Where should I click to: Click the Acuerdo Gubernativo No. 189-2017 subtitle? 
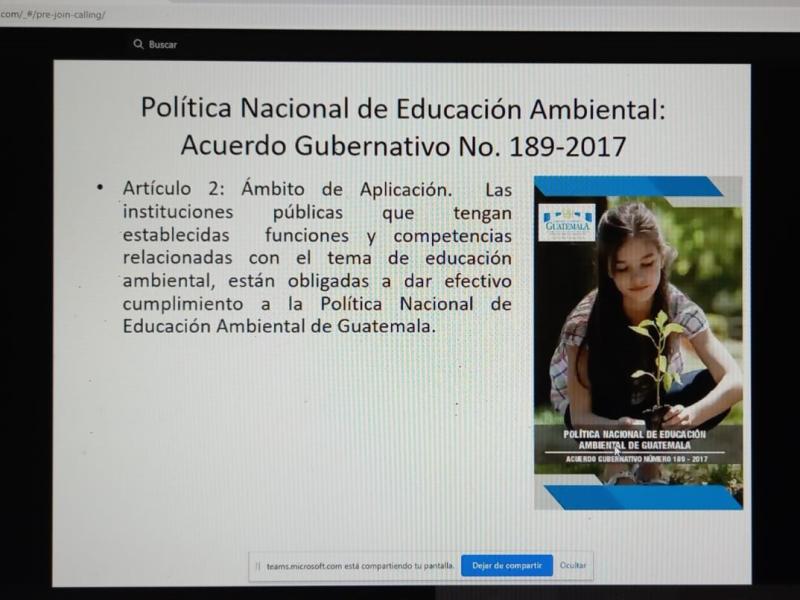402,146
